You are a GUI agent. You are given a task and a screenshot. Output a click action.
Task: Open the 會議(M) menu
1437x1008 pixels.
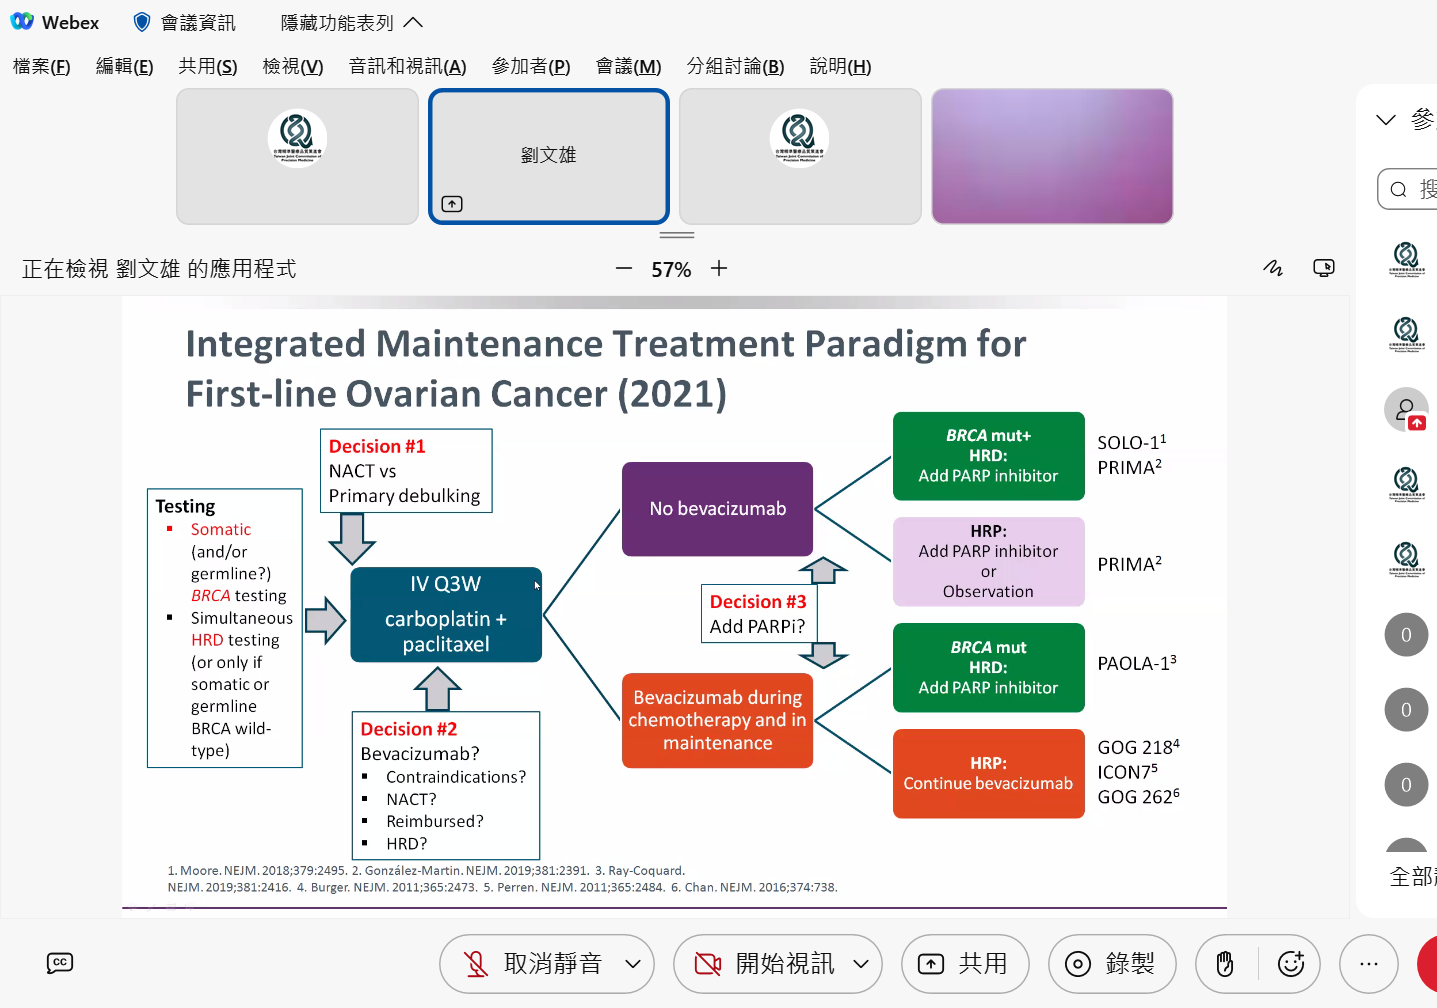click(x=629, y=66)
